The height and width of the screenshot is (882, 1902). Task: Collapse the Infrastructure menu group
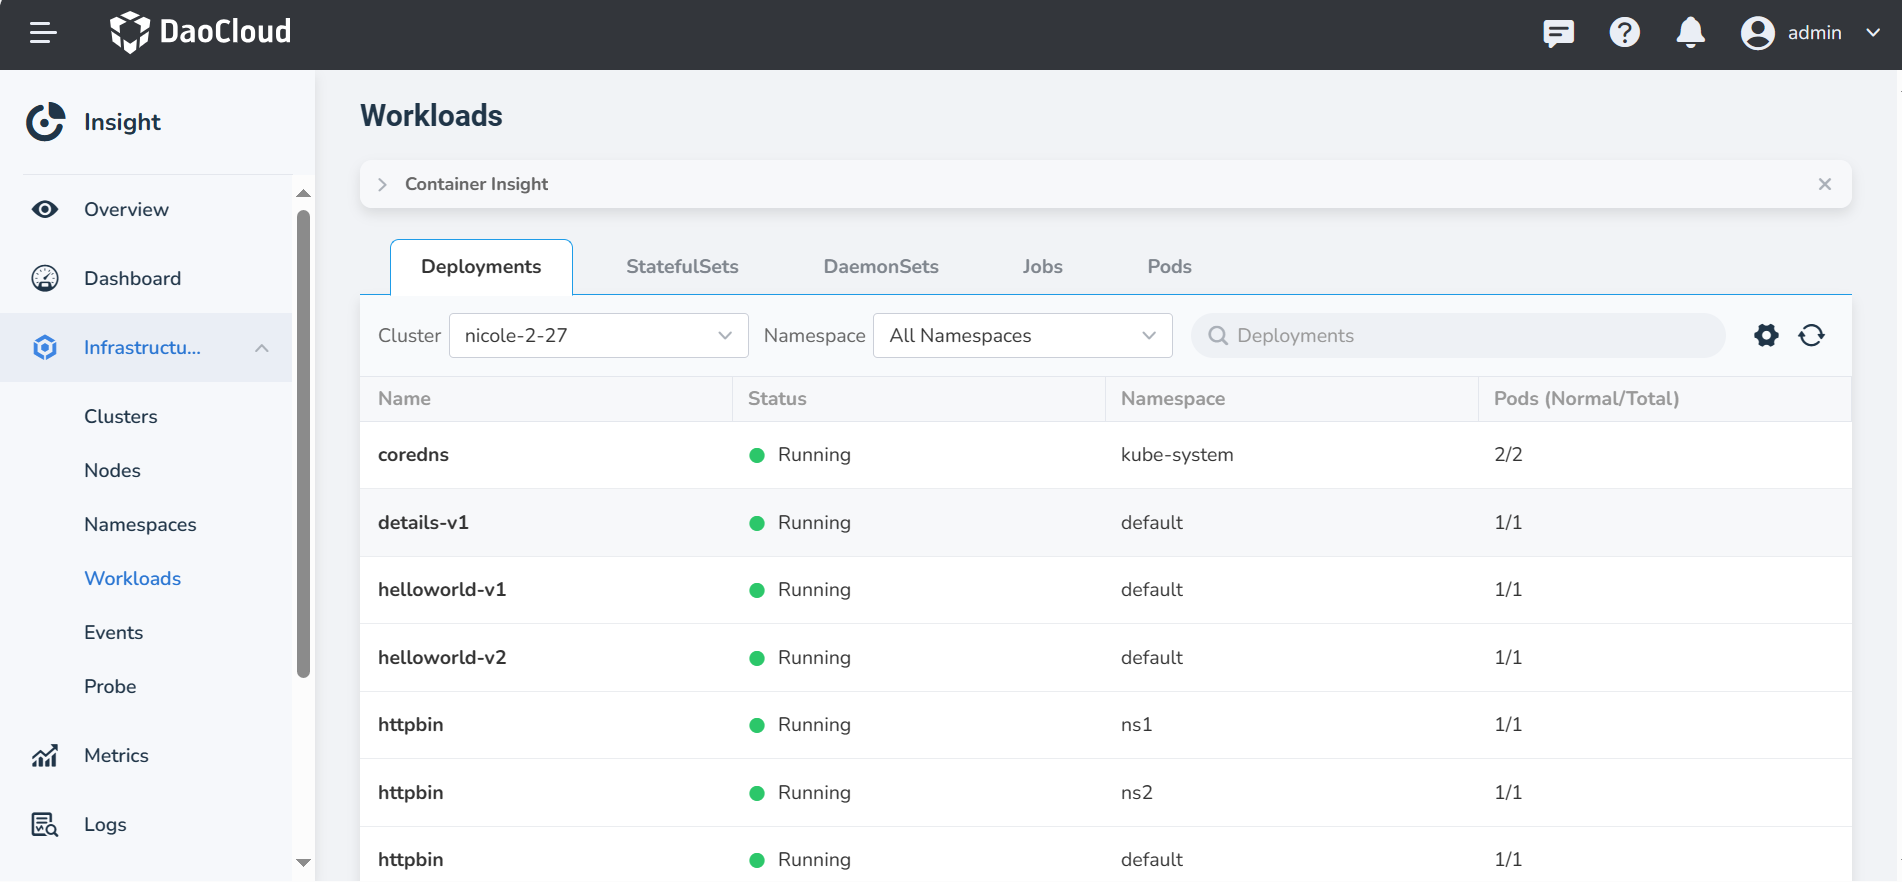(262, 348)
